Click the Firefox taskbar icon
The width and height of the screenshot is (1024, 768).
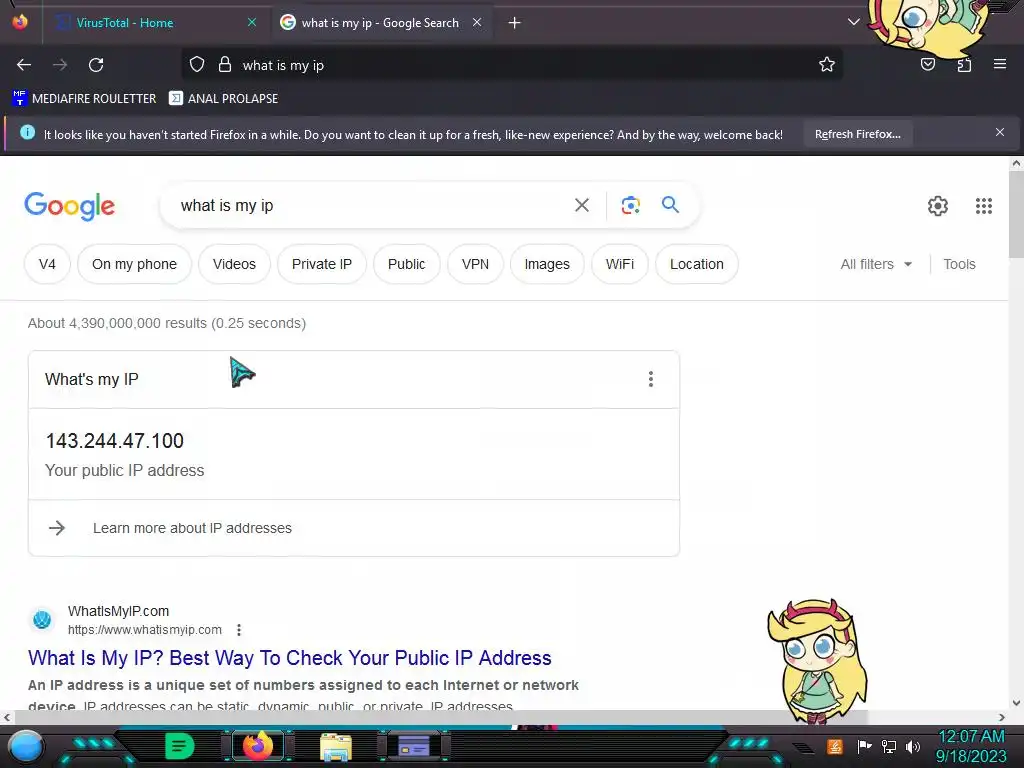(258, 746)
